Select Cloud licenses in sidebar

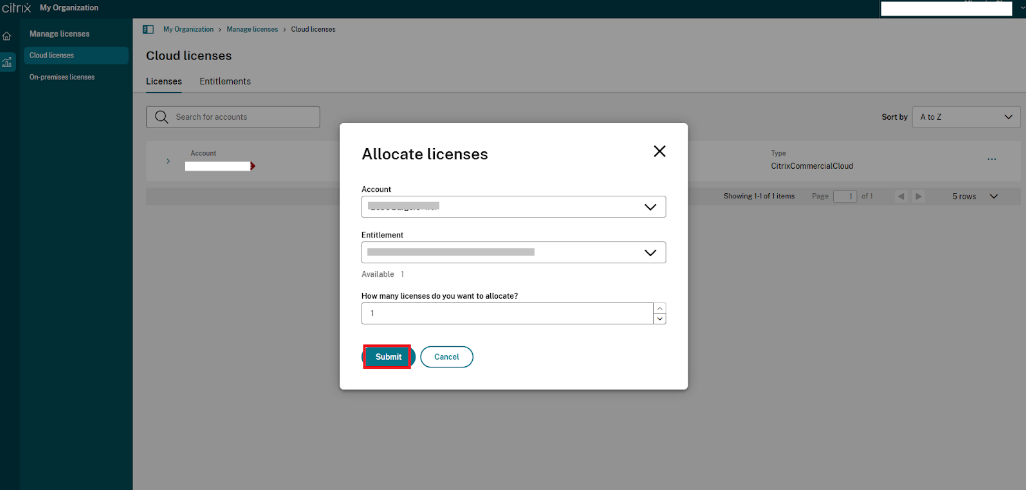pos(52,55)
